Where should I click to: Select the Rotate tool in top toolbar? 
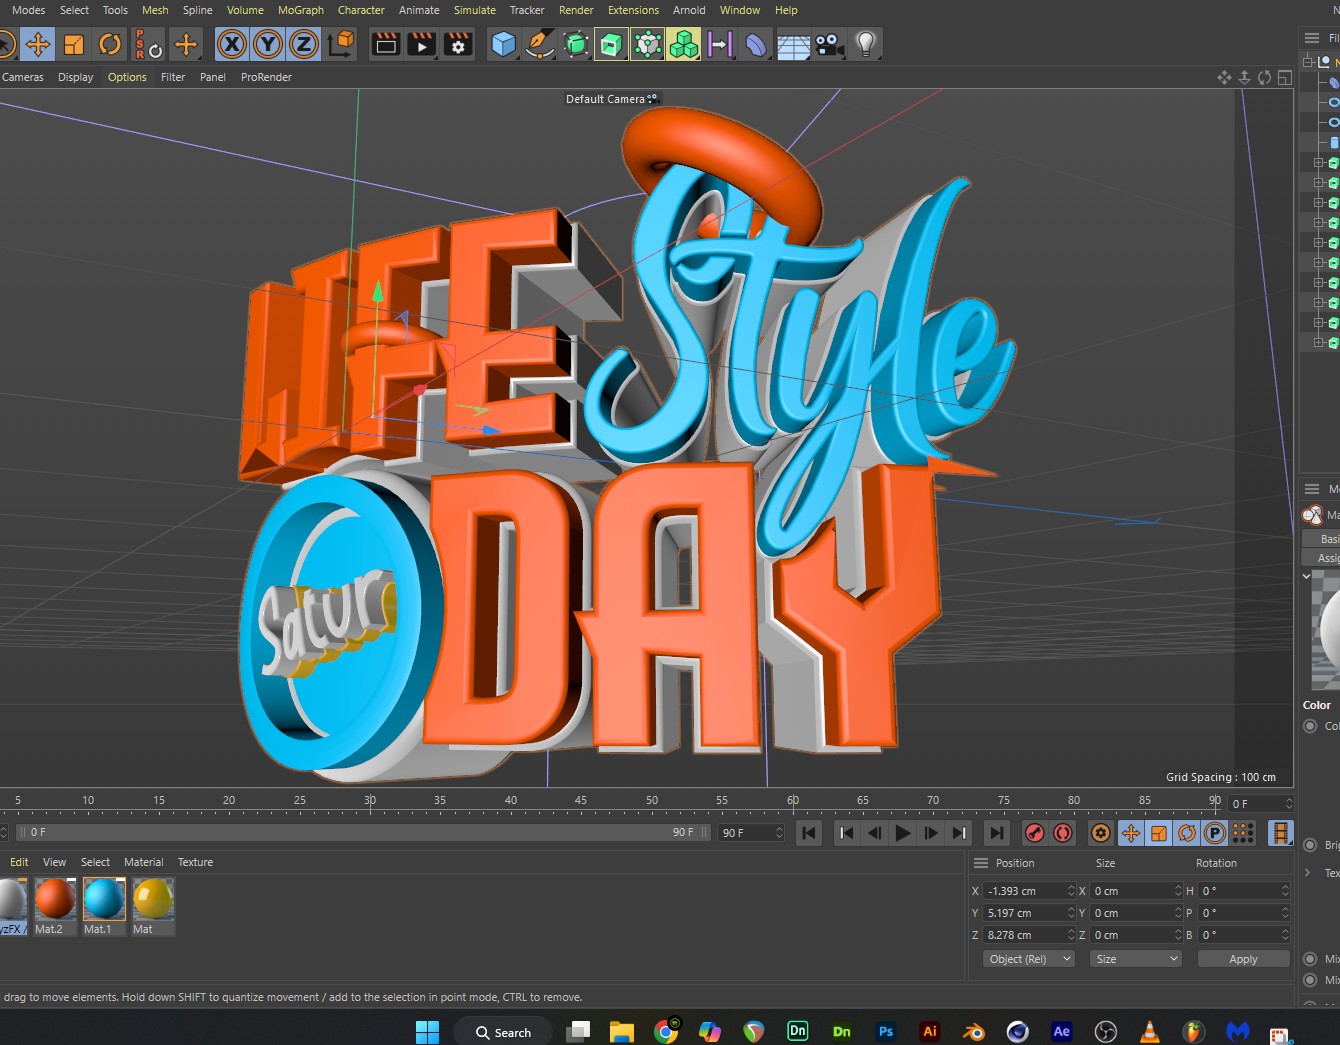point(110,44)
